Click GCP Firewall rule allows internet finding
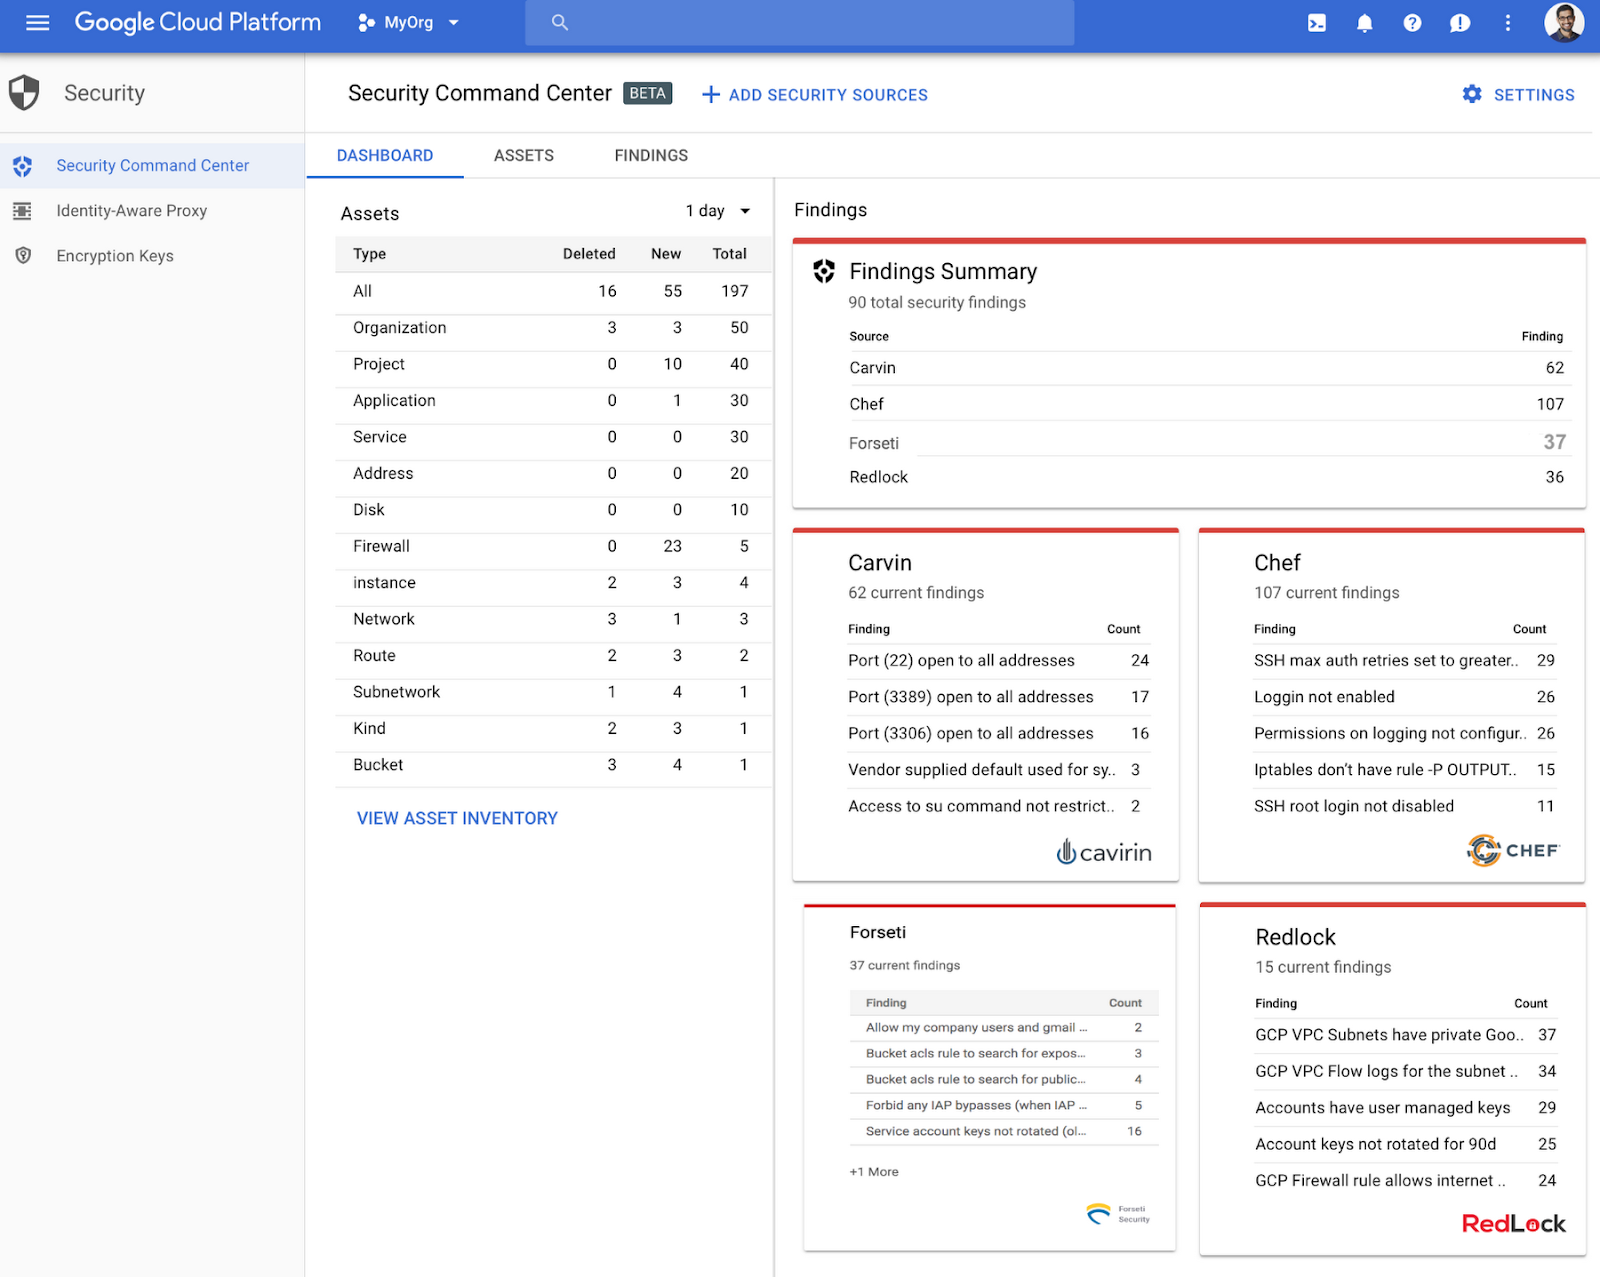This screenshot has width=1600, height=1277. [x=1406, y=1181]
